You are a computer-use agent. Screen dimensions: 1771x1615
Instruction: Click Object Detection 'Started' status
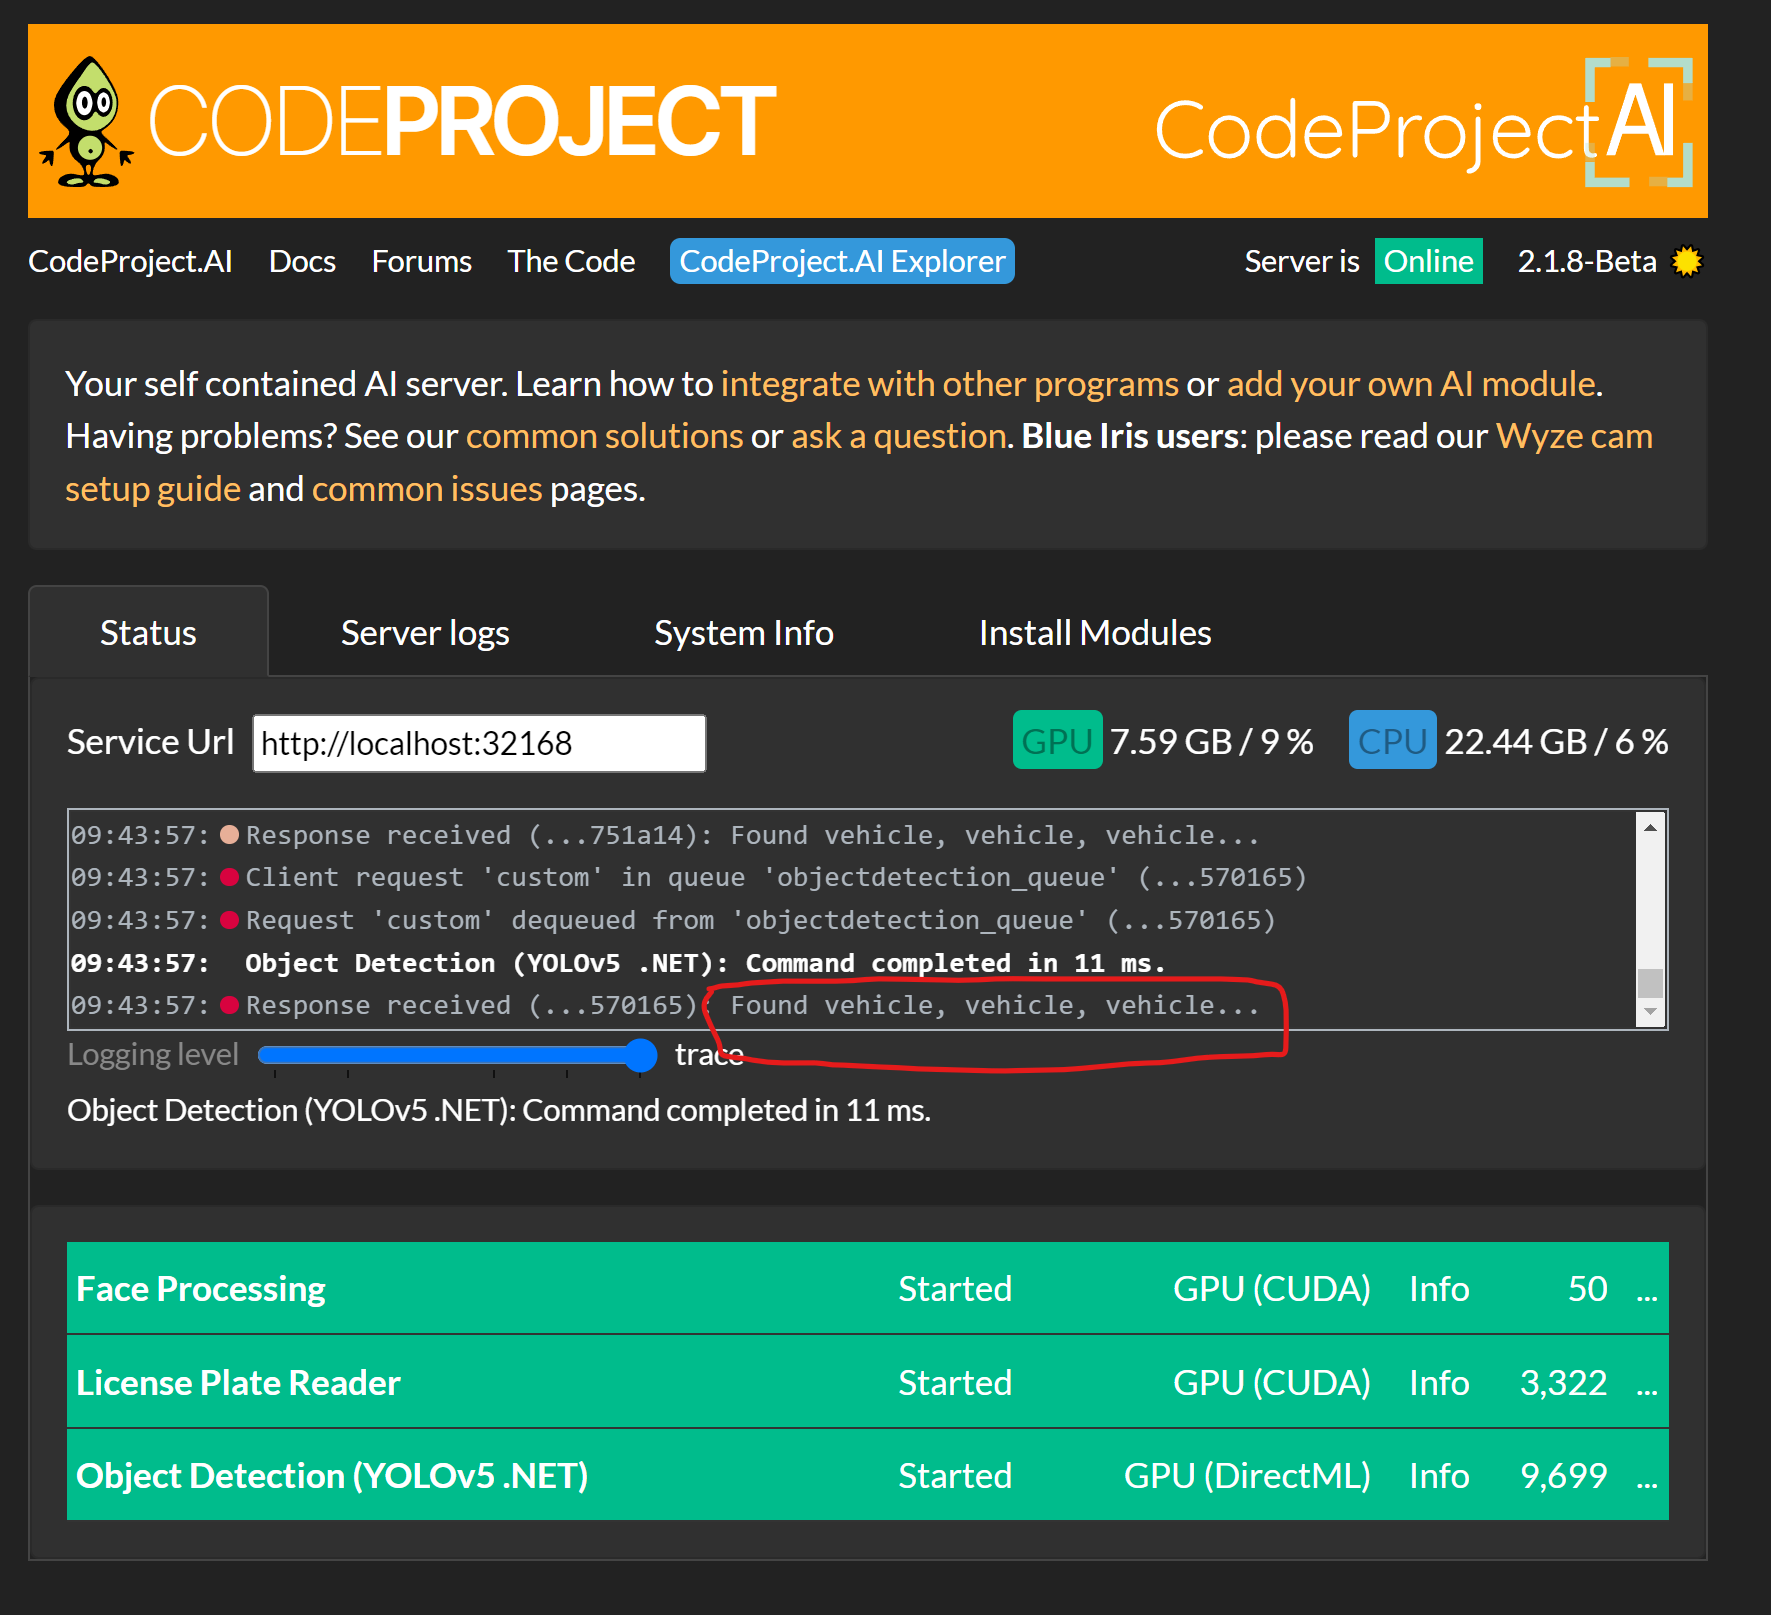tap(955, 1475)
